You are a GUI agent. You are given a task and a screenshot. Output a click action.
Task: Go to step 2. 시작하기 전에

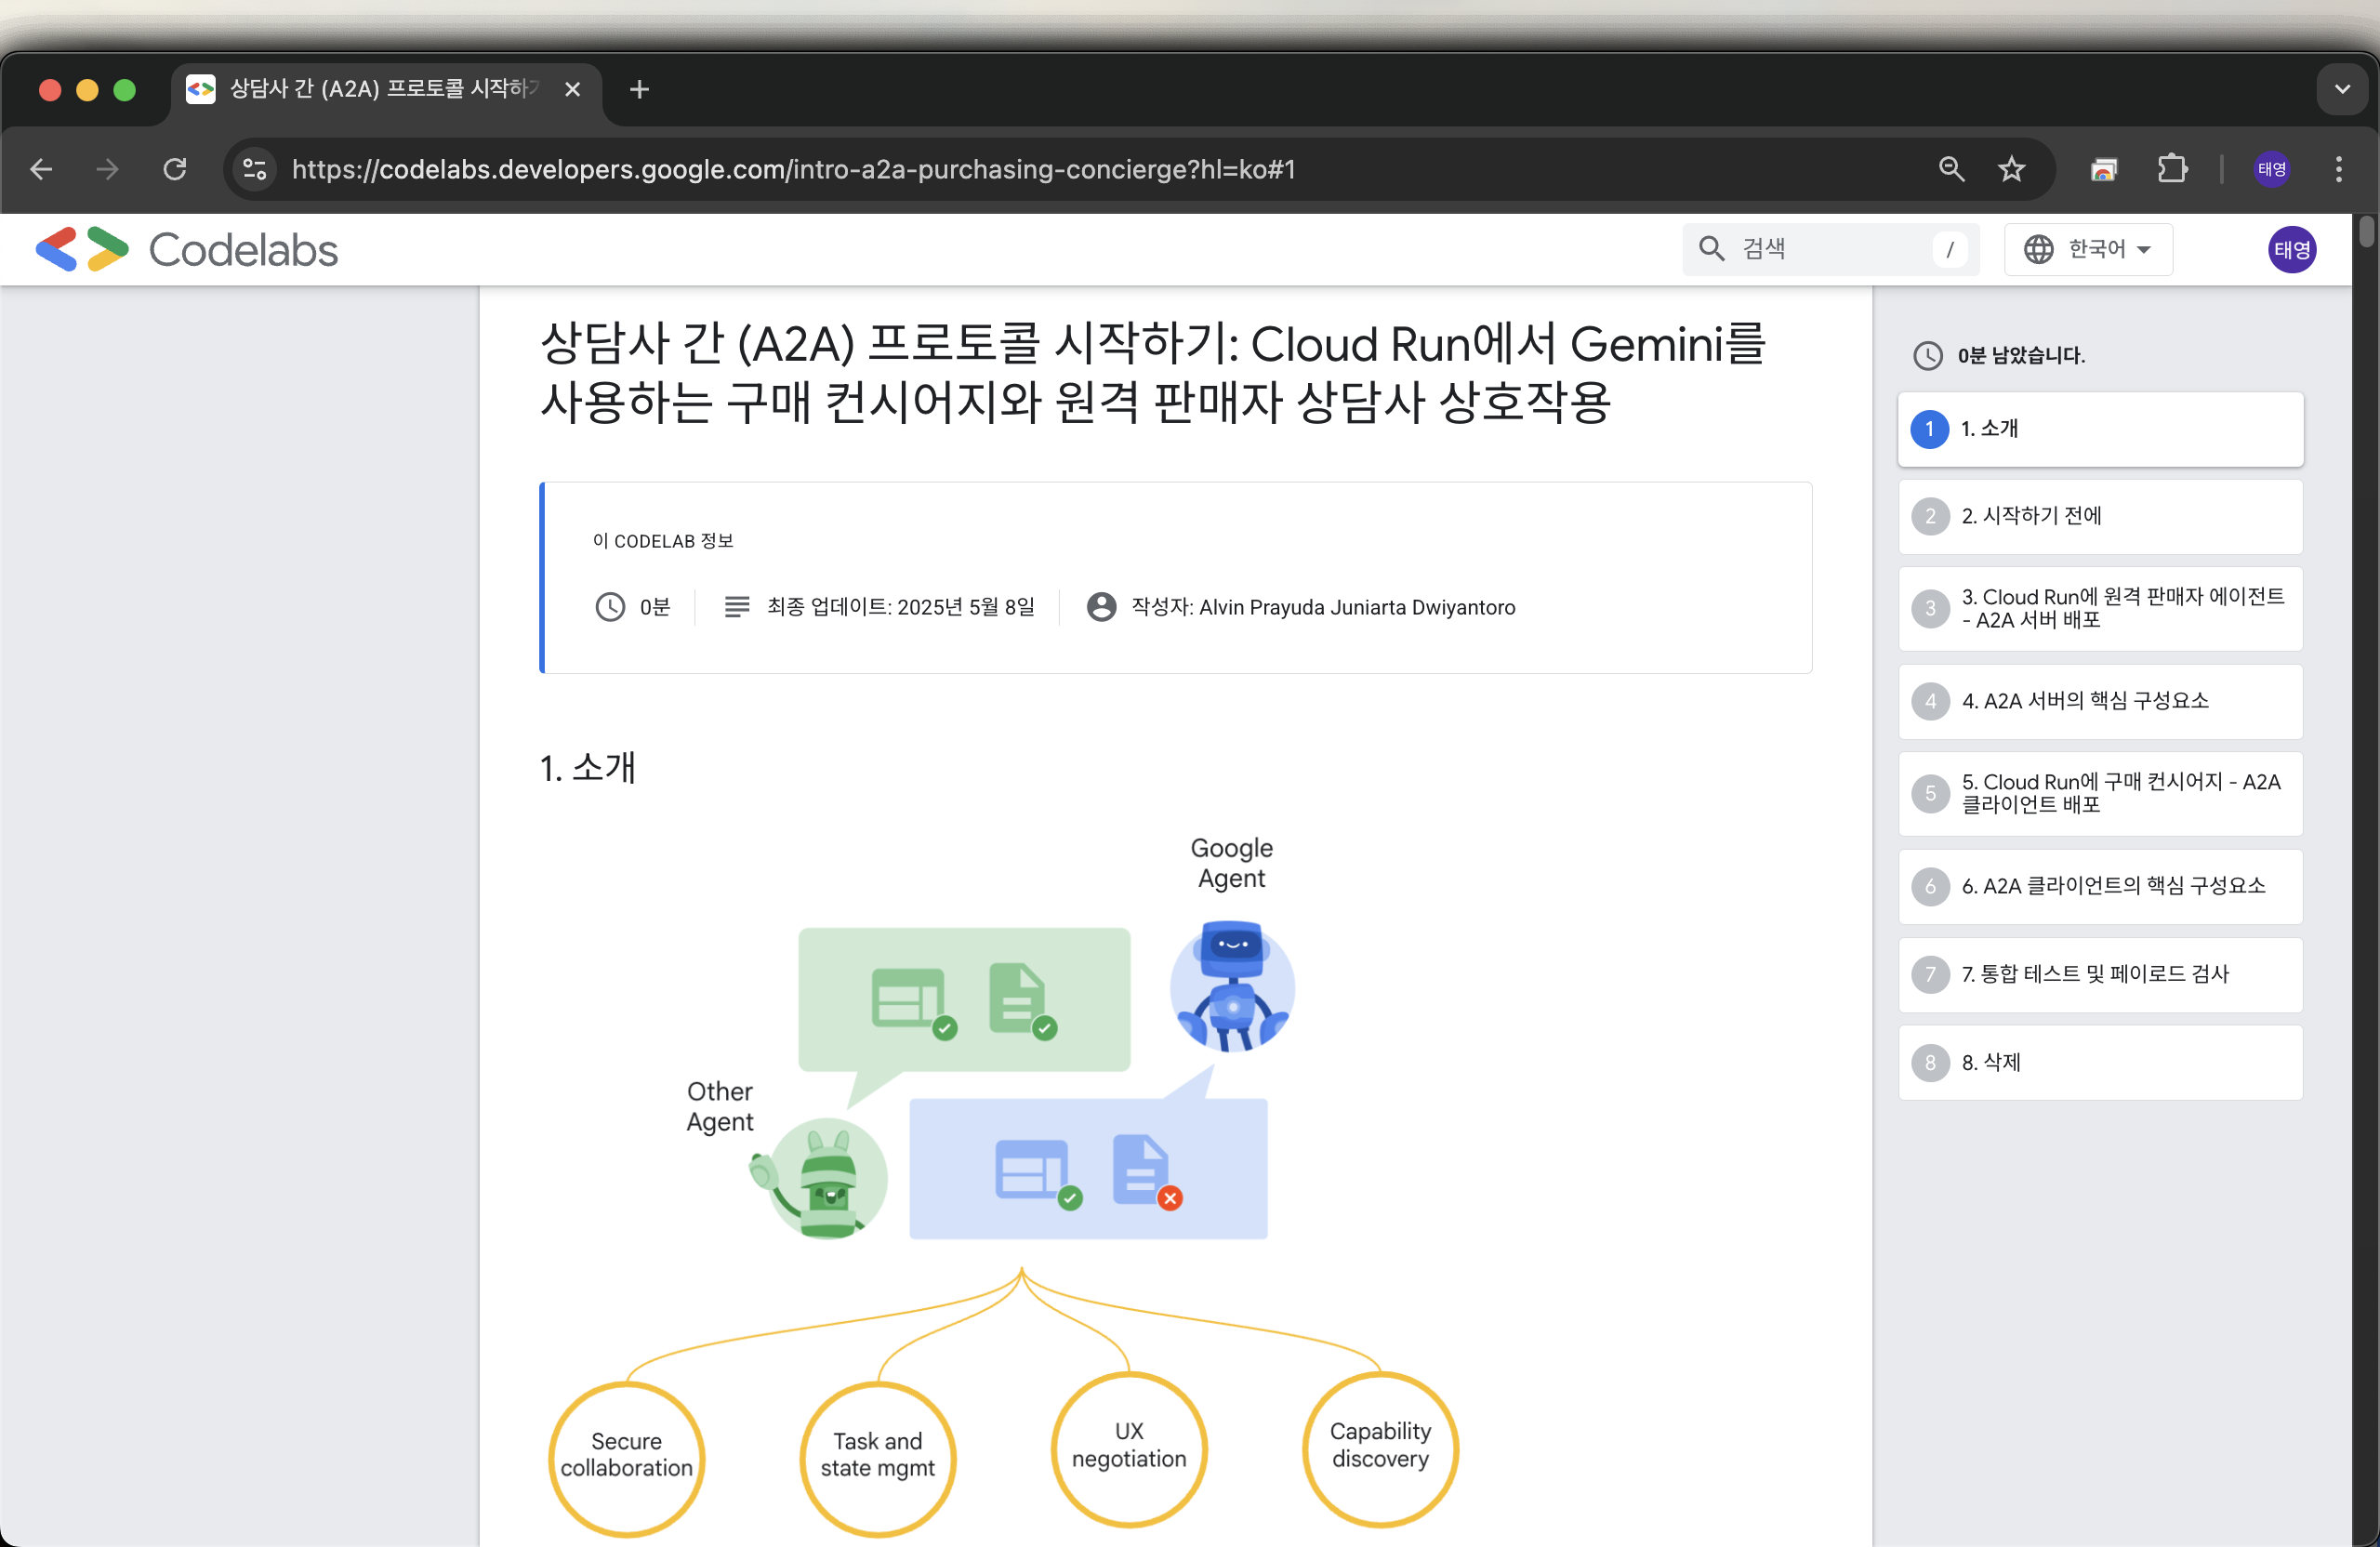(x=2100, y=516)
